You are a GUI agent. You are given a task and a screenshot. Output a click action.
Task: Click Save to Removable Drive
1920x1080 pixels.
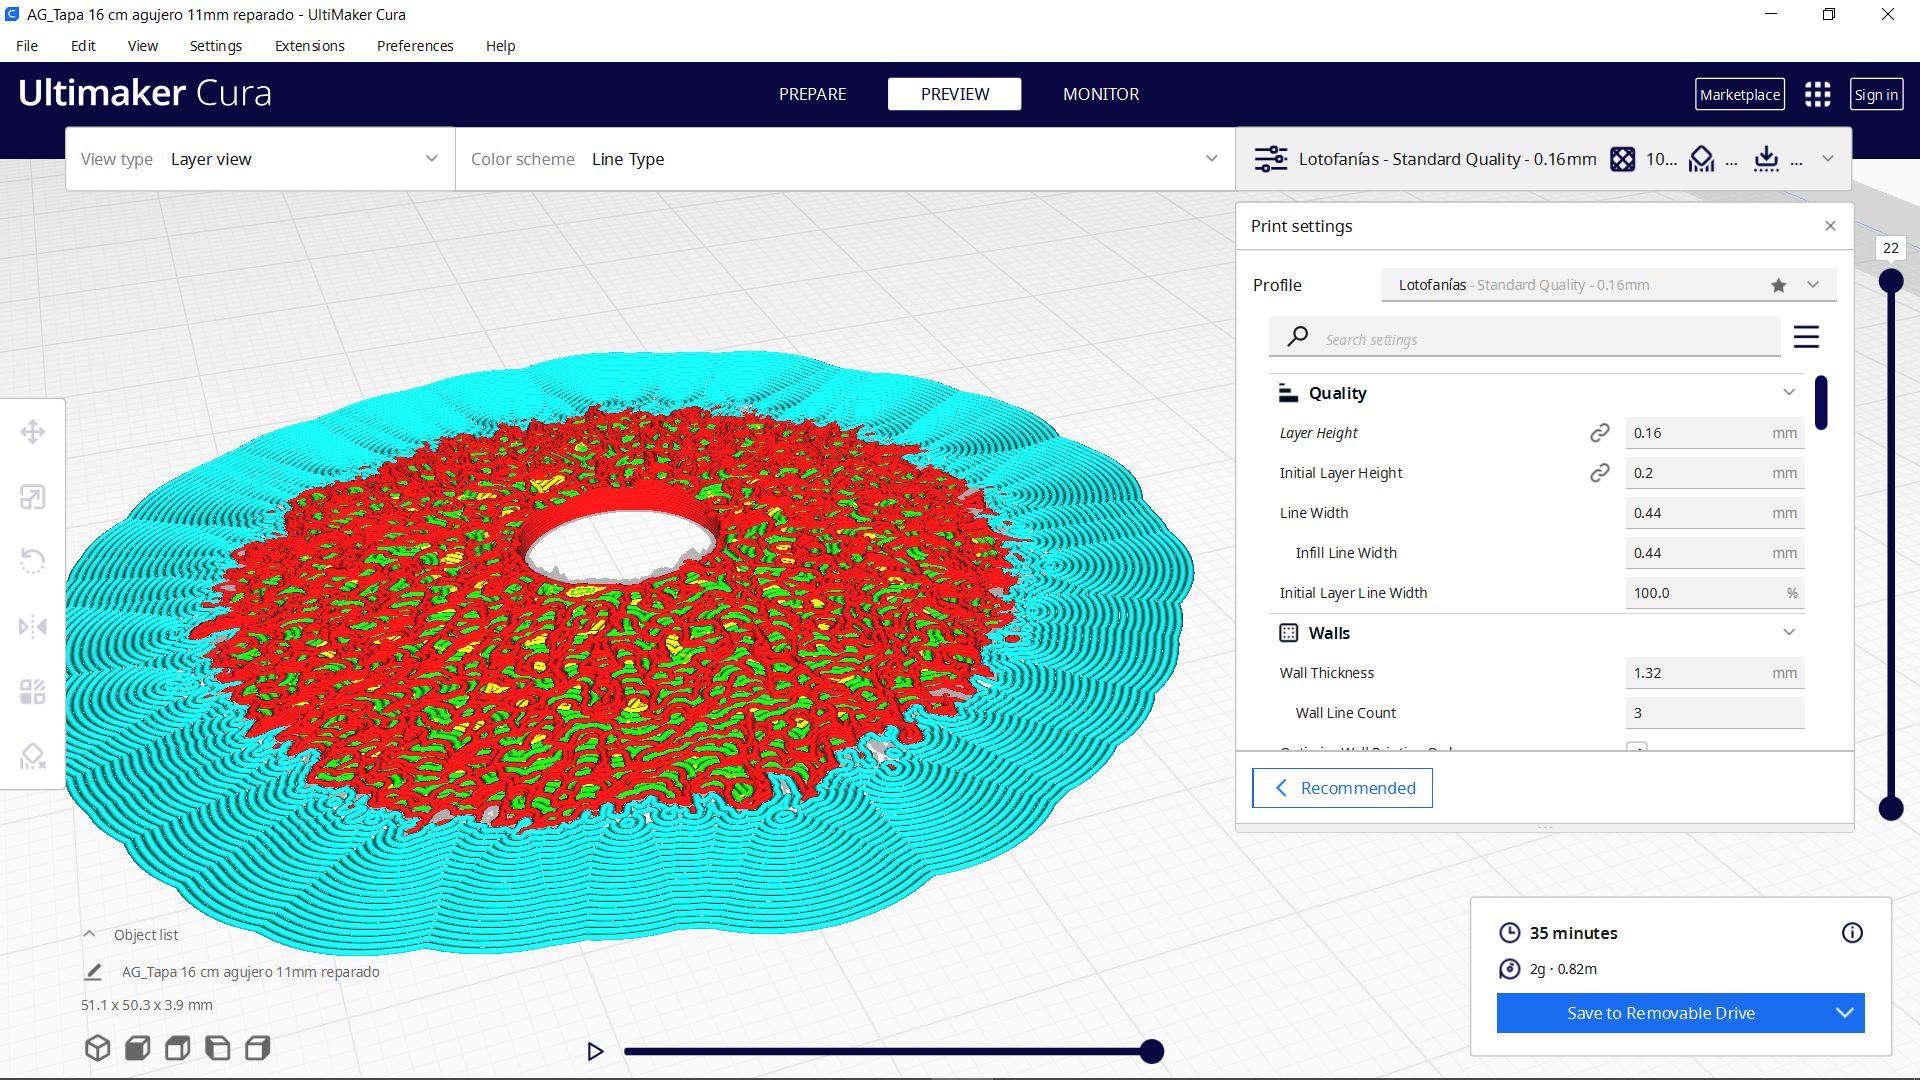[1660, 1012]
